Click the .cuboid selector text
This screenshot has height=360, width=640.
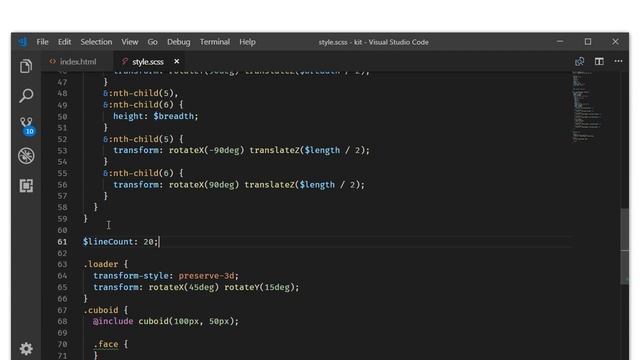pyautogui.click(x=100, y=310)
